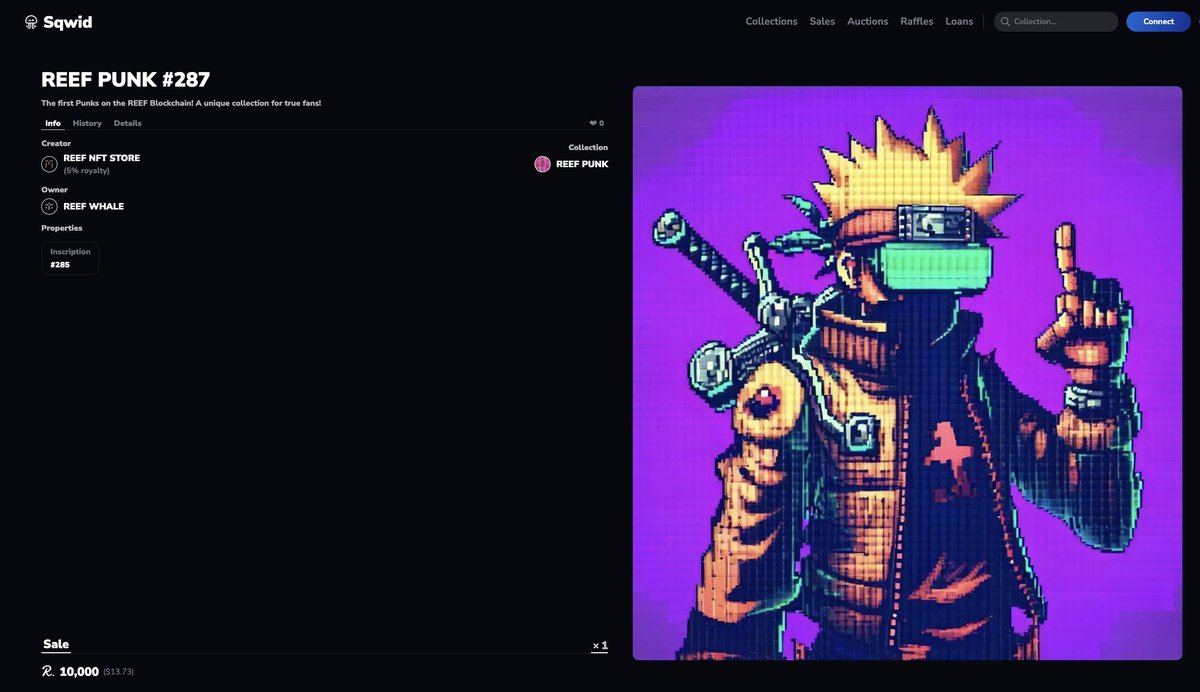
Task: Click the 10,000 price value
Action: pos(79,671)
